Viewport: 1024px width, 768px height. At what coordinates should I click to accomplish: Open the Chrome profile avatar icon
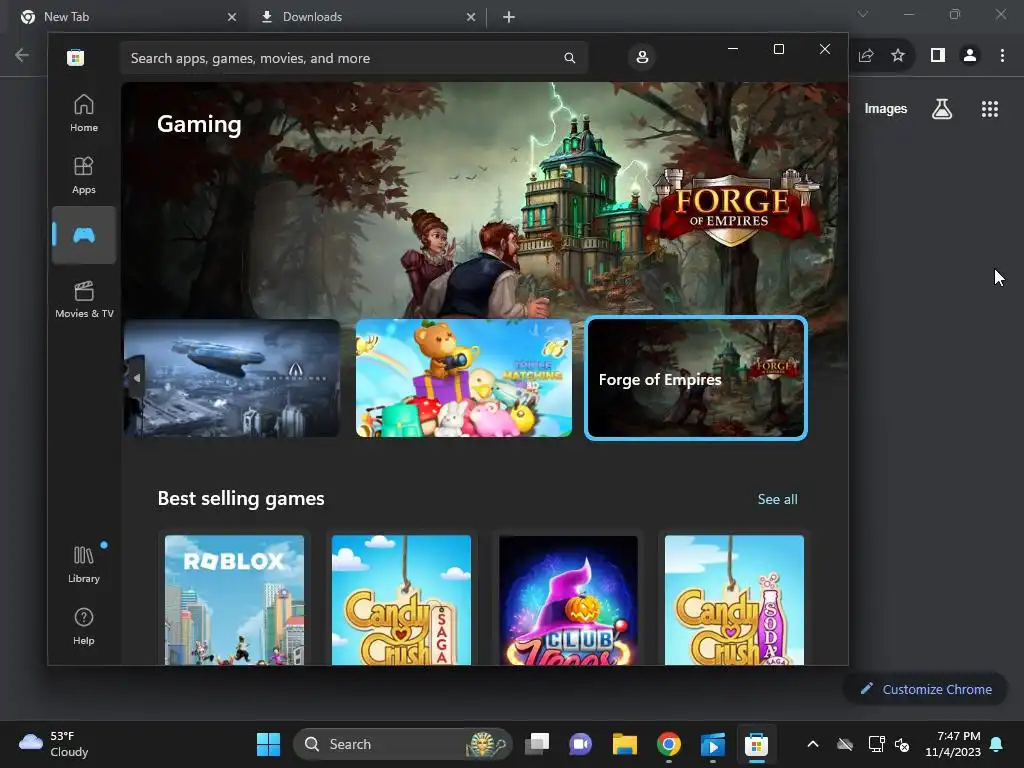(970, 56)
